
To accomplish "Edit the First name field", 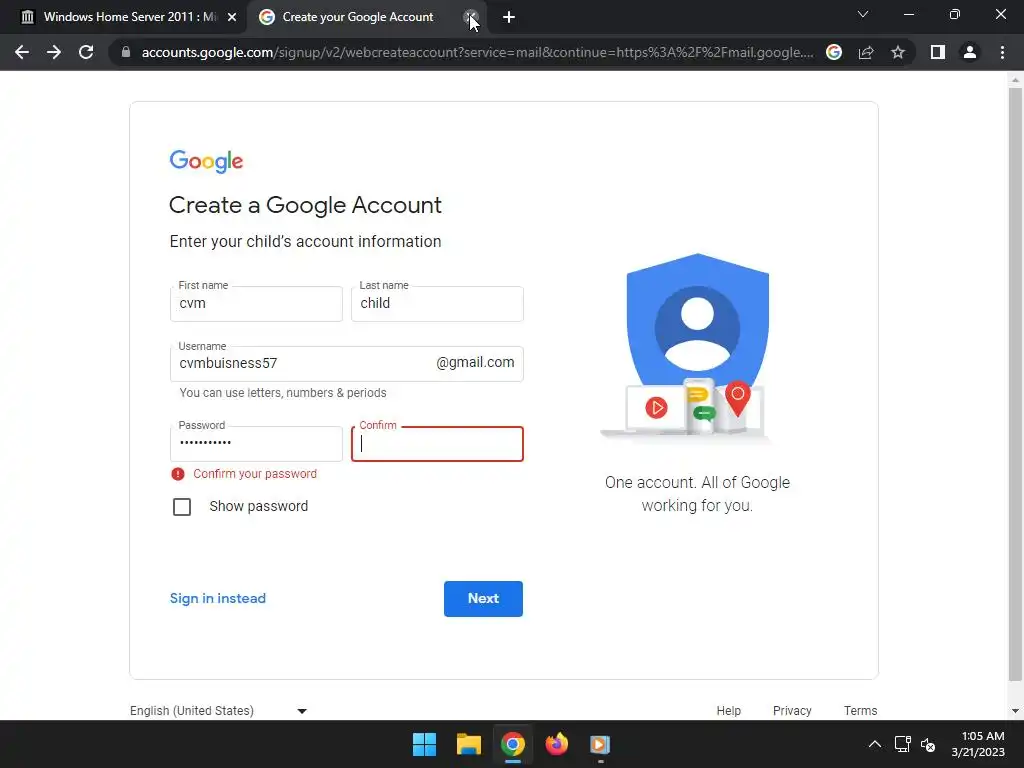I will click(x=256, y=304).
